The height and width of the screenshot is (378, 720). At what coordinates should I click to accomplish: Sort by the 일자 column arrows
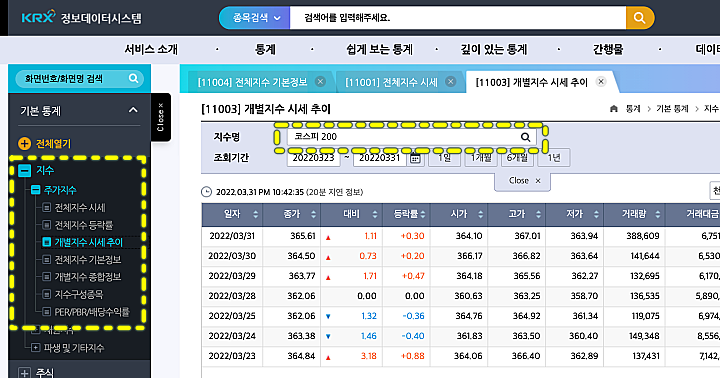255,214
